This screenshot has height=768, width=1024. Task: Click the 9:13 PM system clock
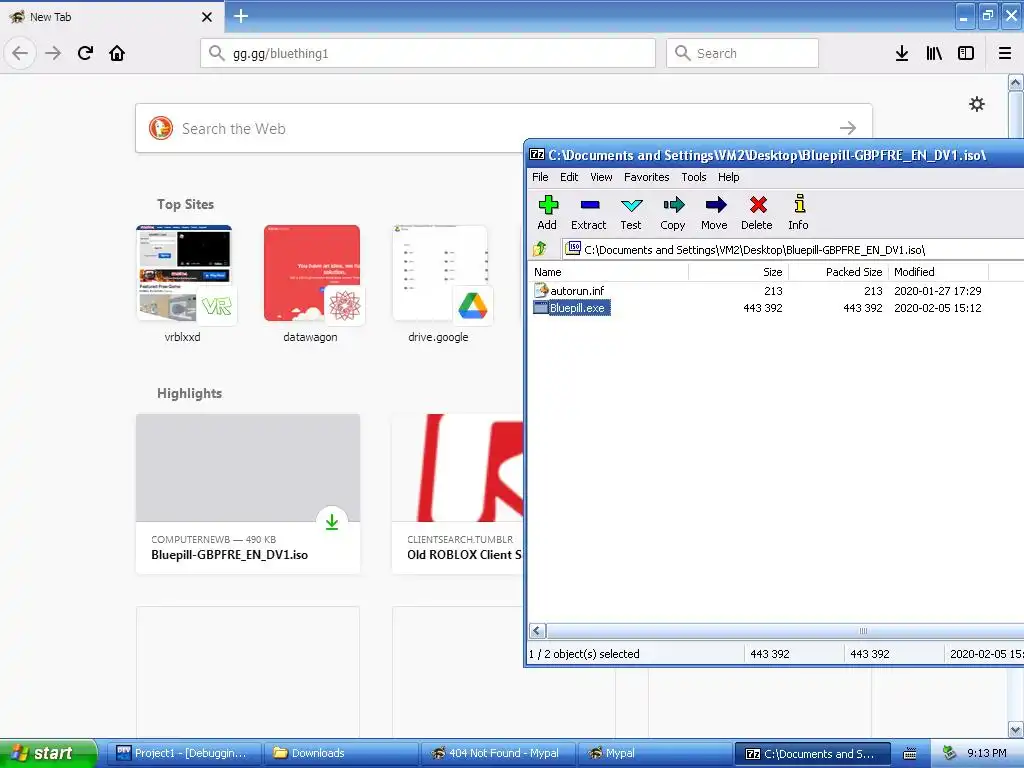[987, 753]
